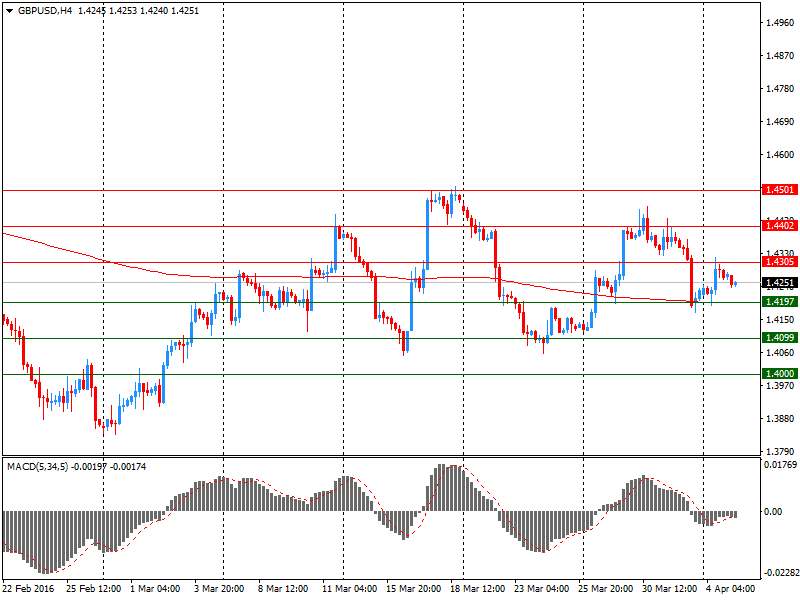Select the 1.4000 support level label

(x=780, y=373)
